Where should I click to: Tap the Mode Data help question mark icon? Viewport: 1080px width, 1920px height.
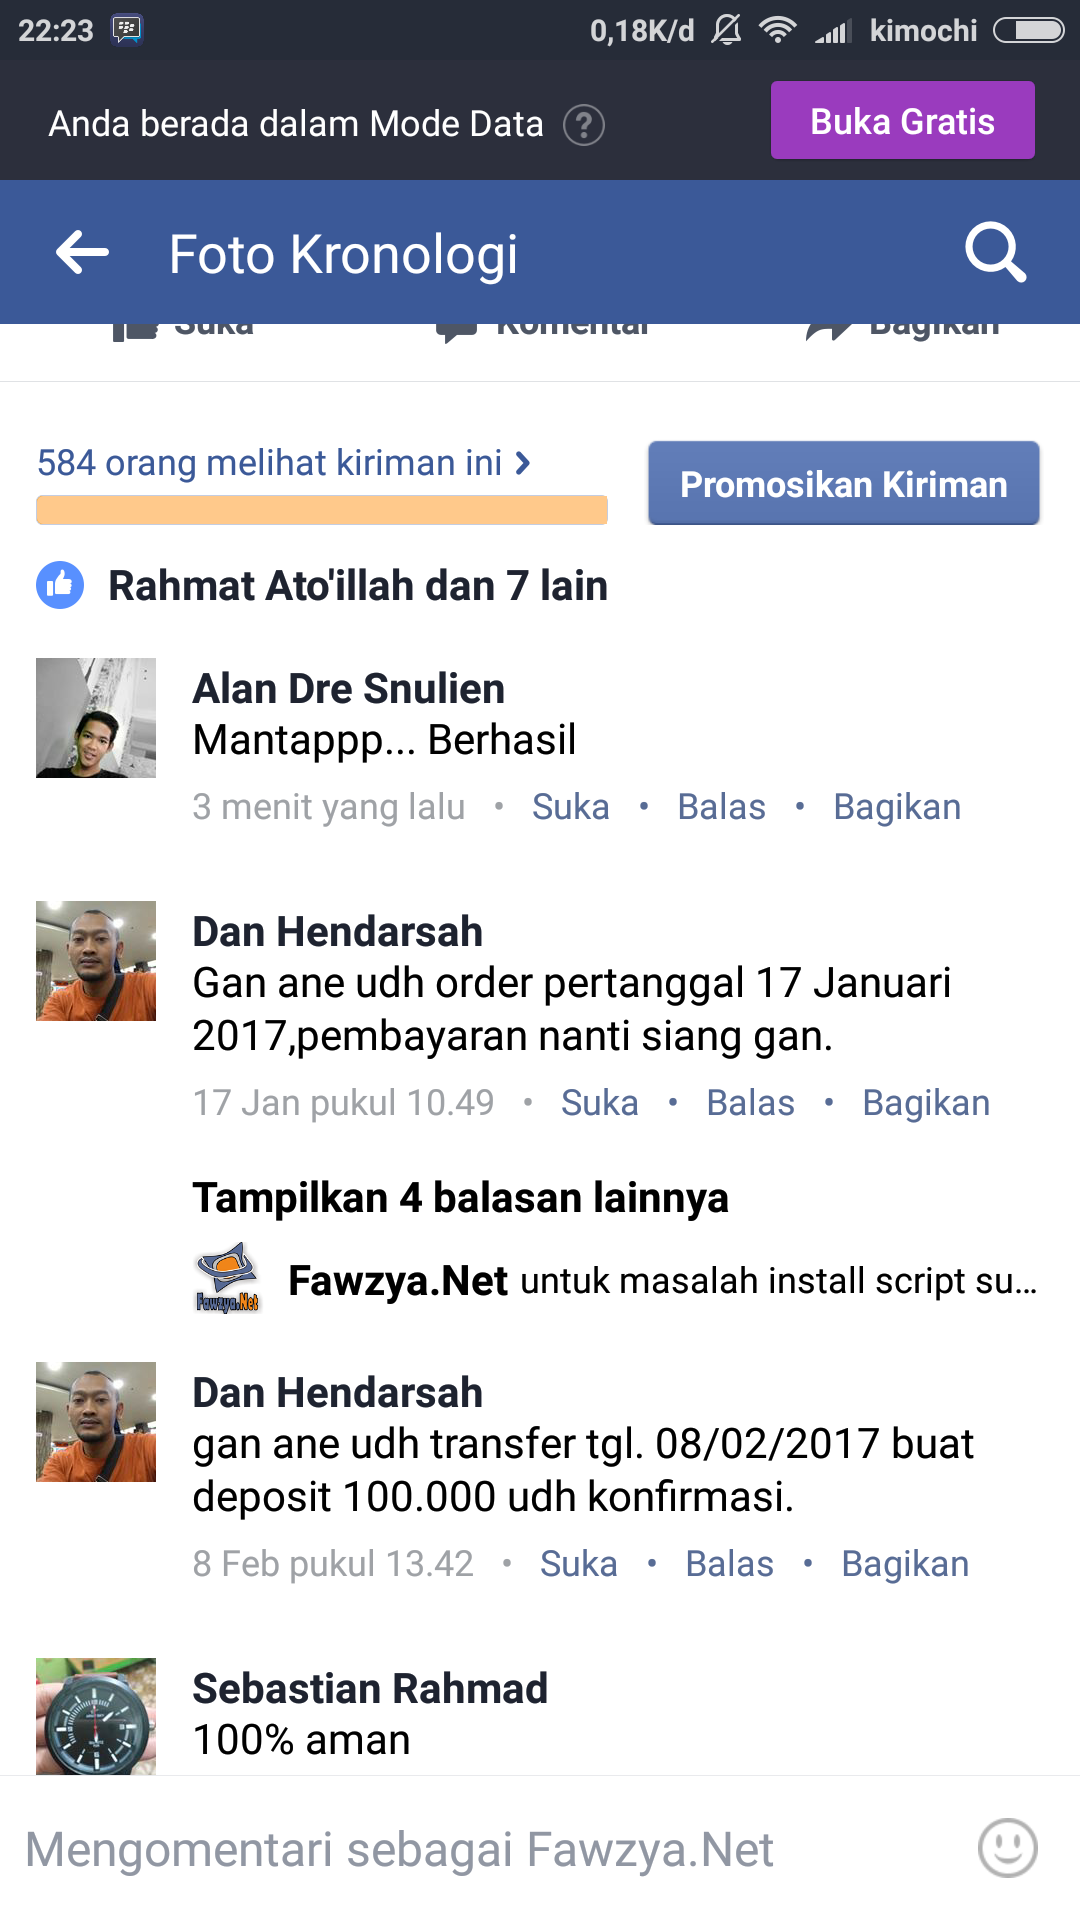click(x=584, y=125)
